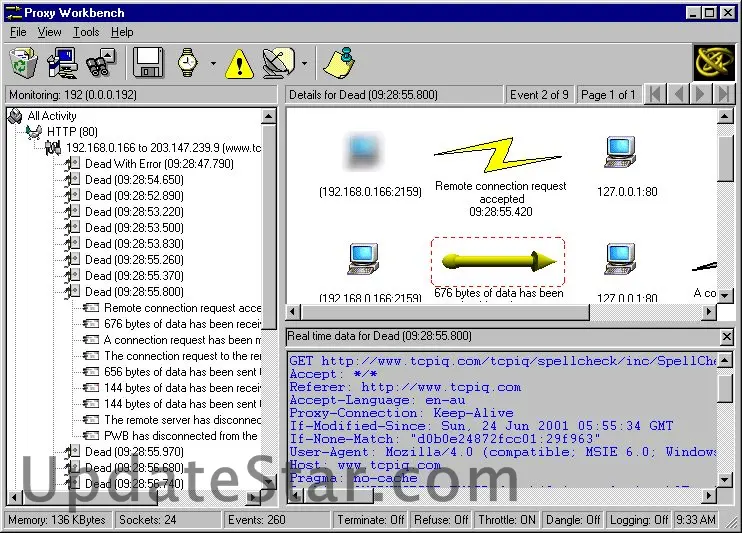
Task: Select Dead (09:28:54.650) entry
Action: coord(134,180)
